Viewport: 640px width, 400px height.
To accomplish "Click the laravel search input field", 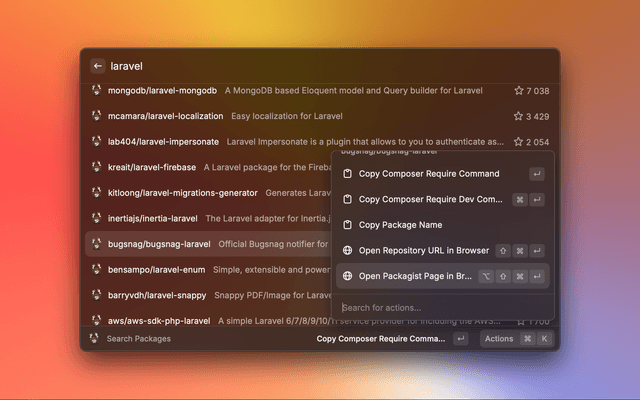I will (300, 66).
